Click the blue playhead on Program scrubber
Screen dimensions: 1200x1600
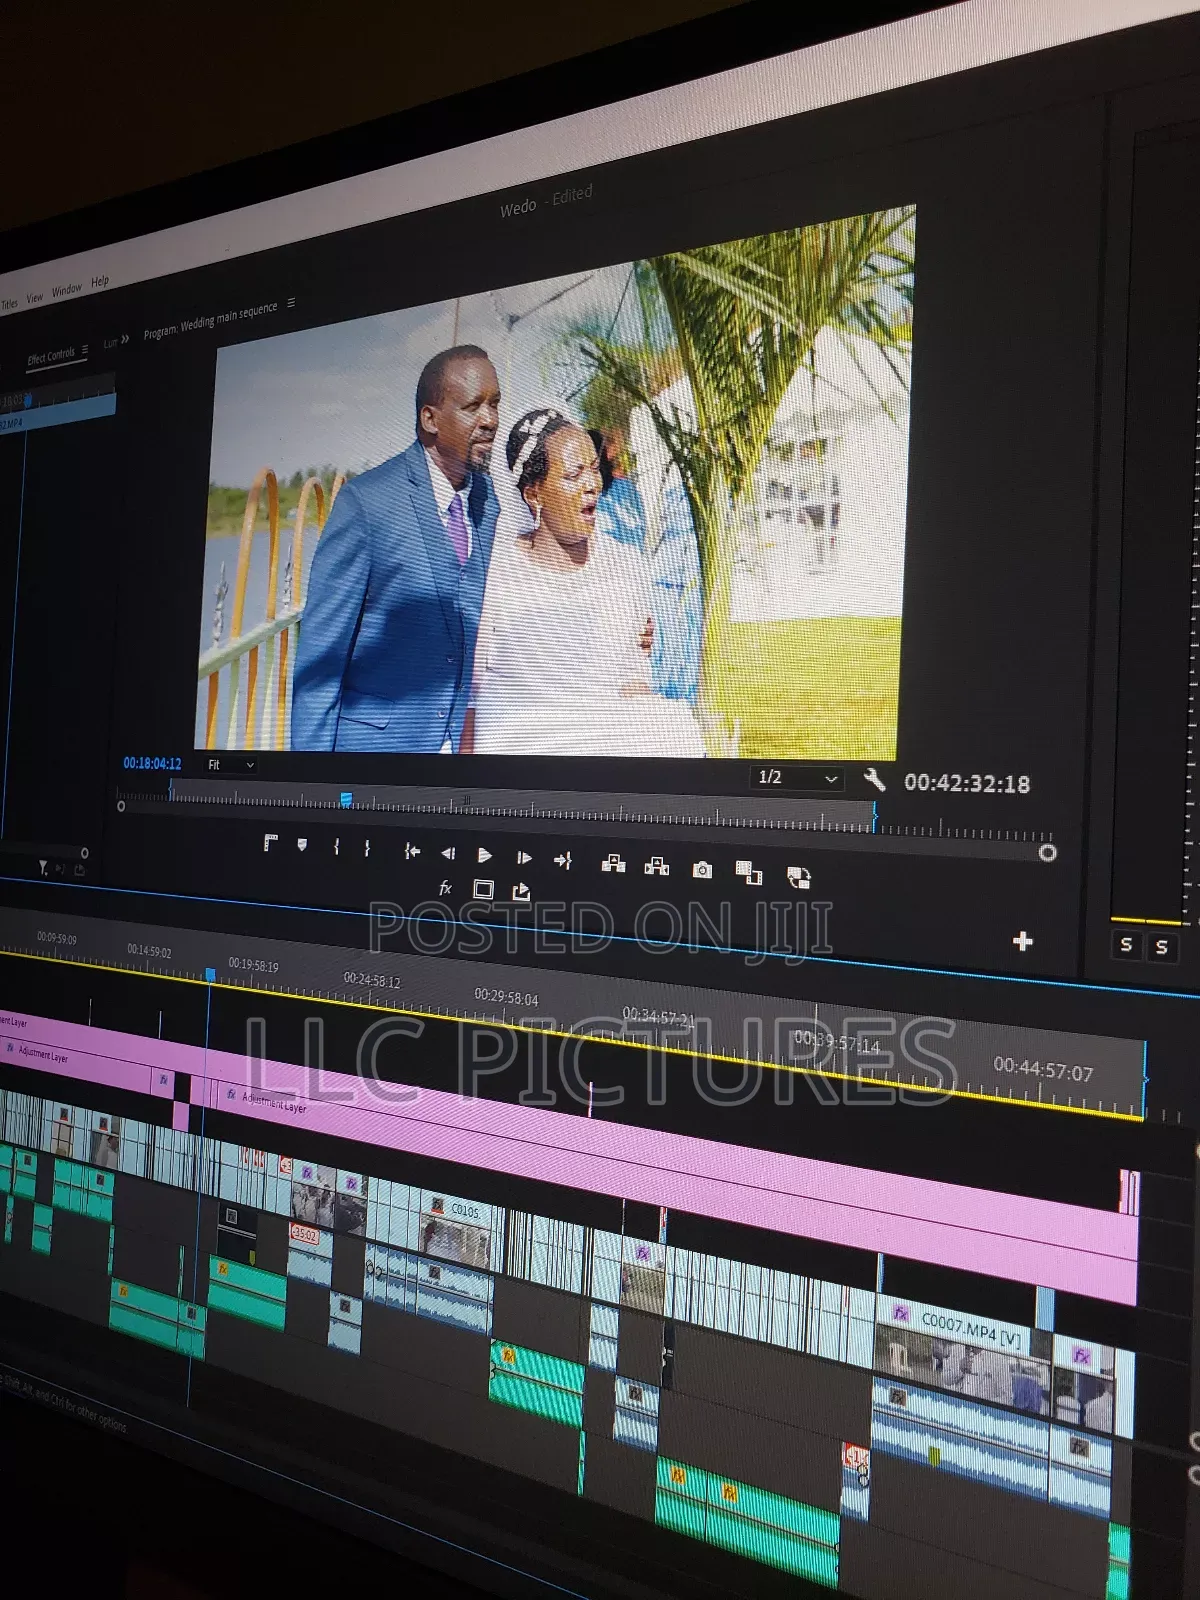[x=346, y=799]
